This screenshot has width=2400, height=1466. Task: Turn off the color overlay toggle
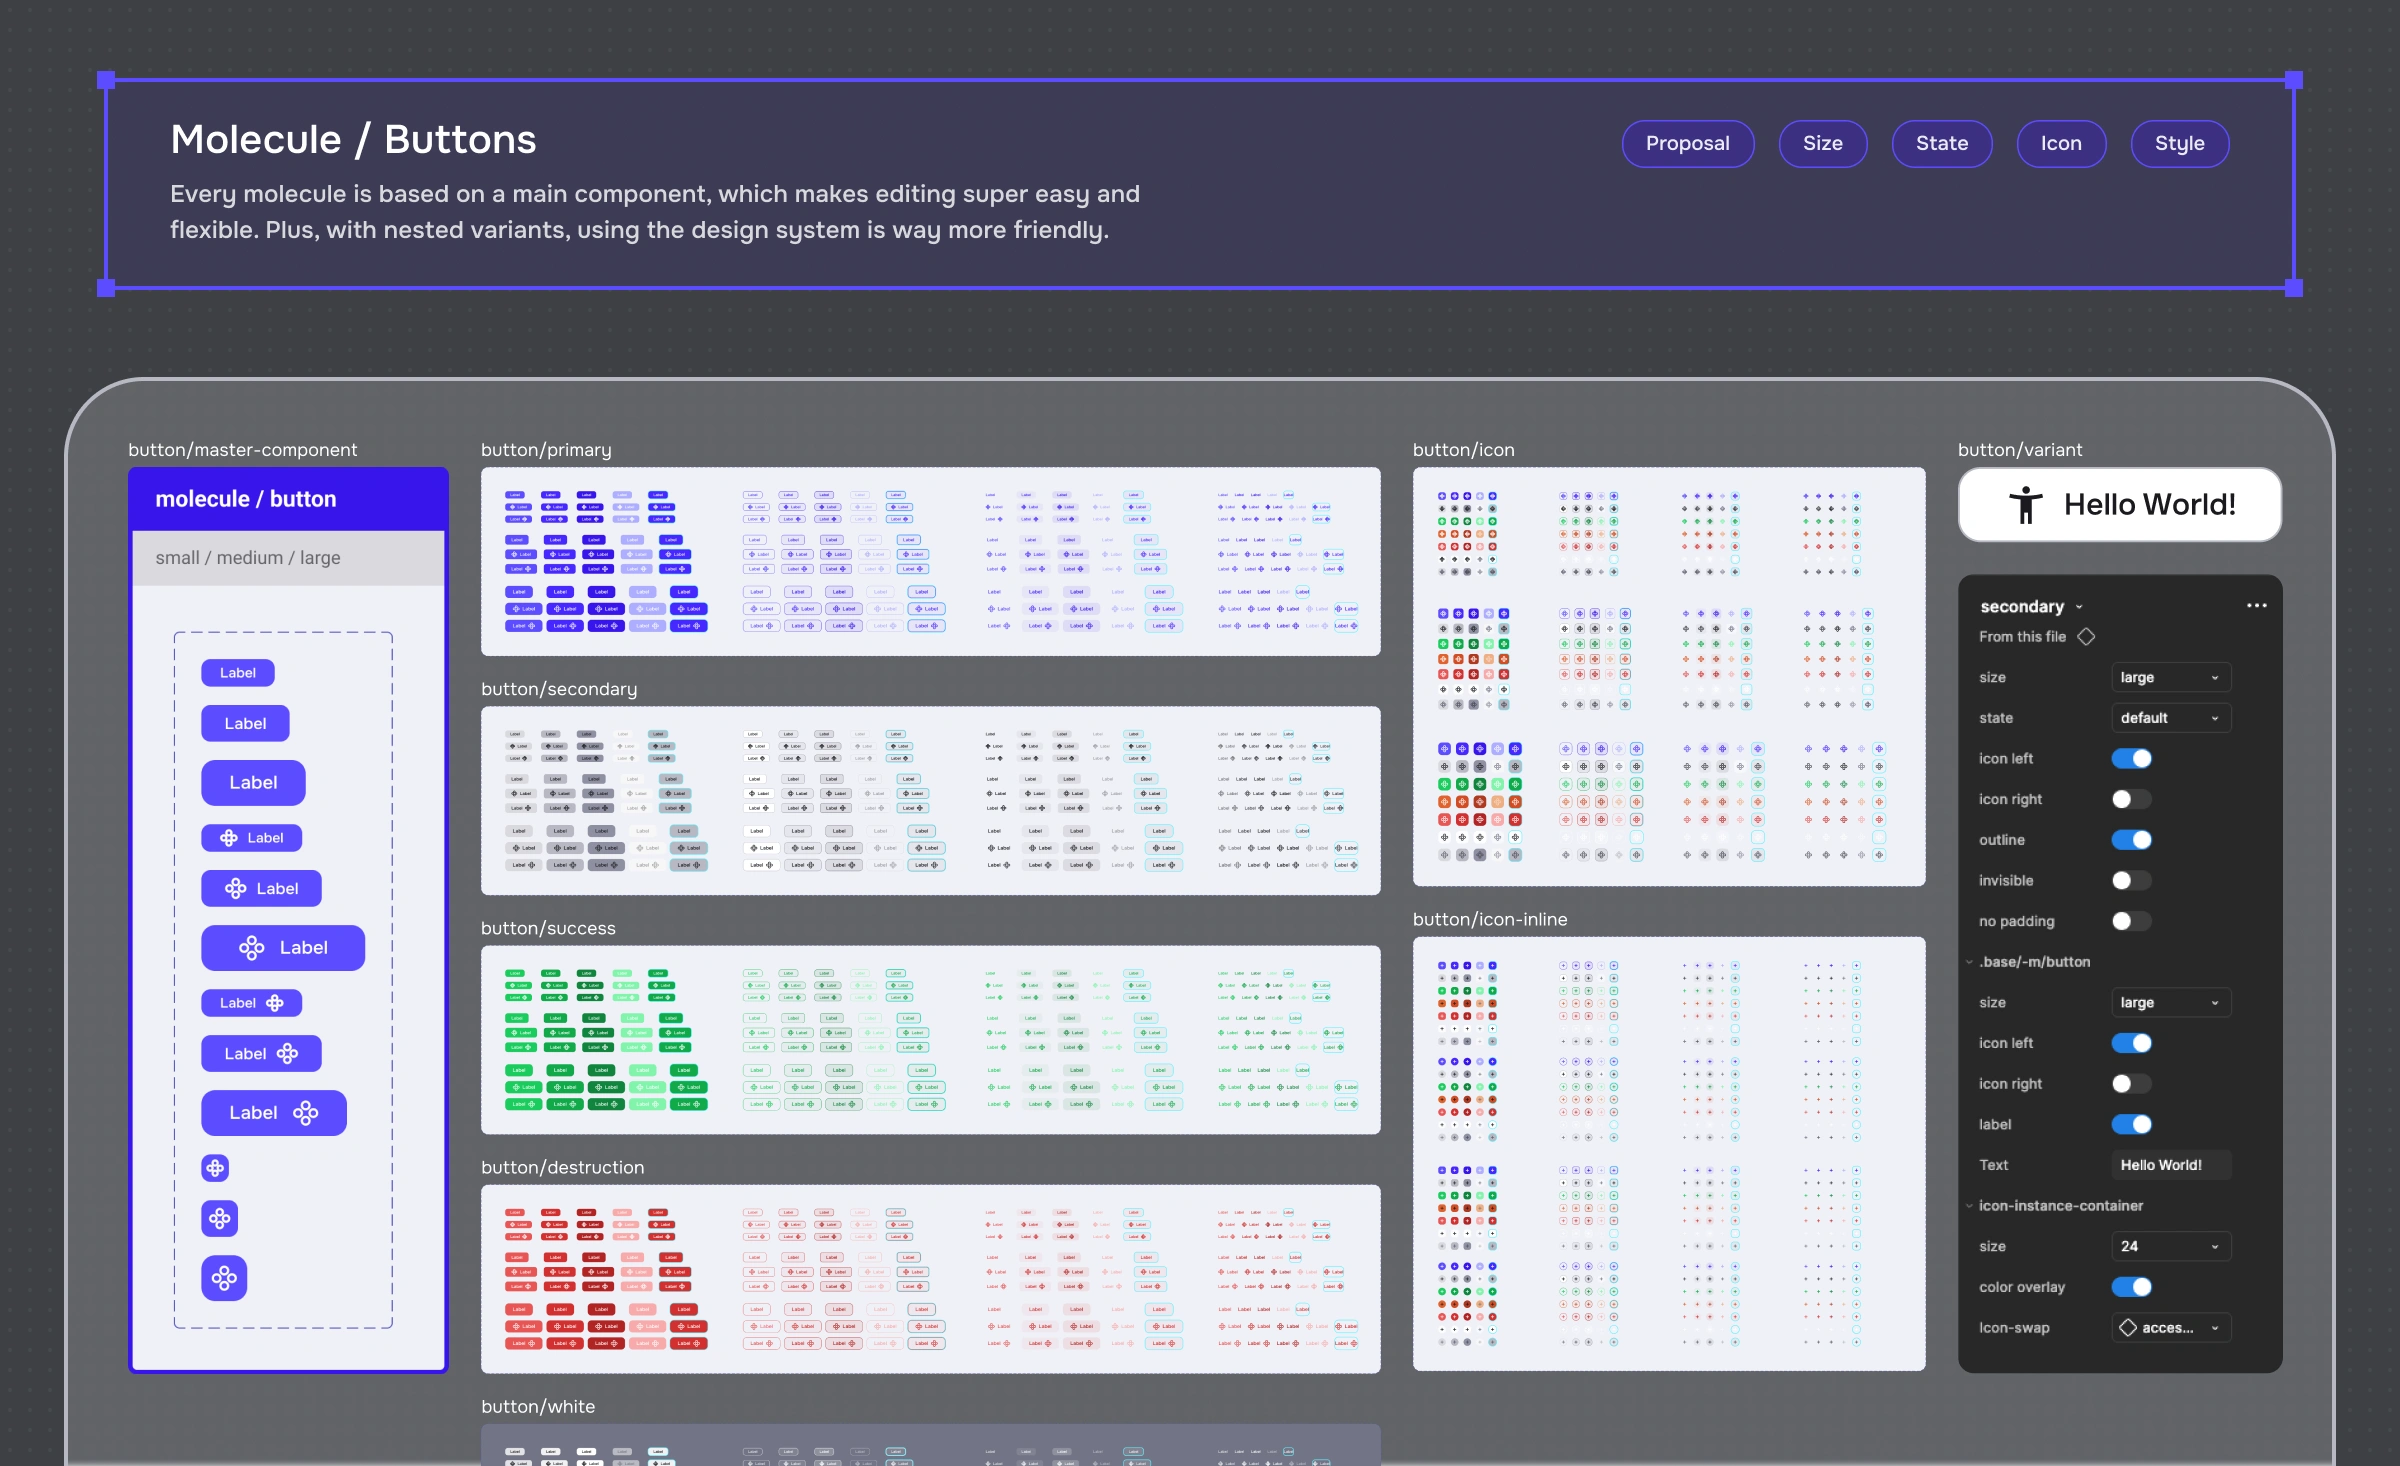click(x=2131, y=1287)
